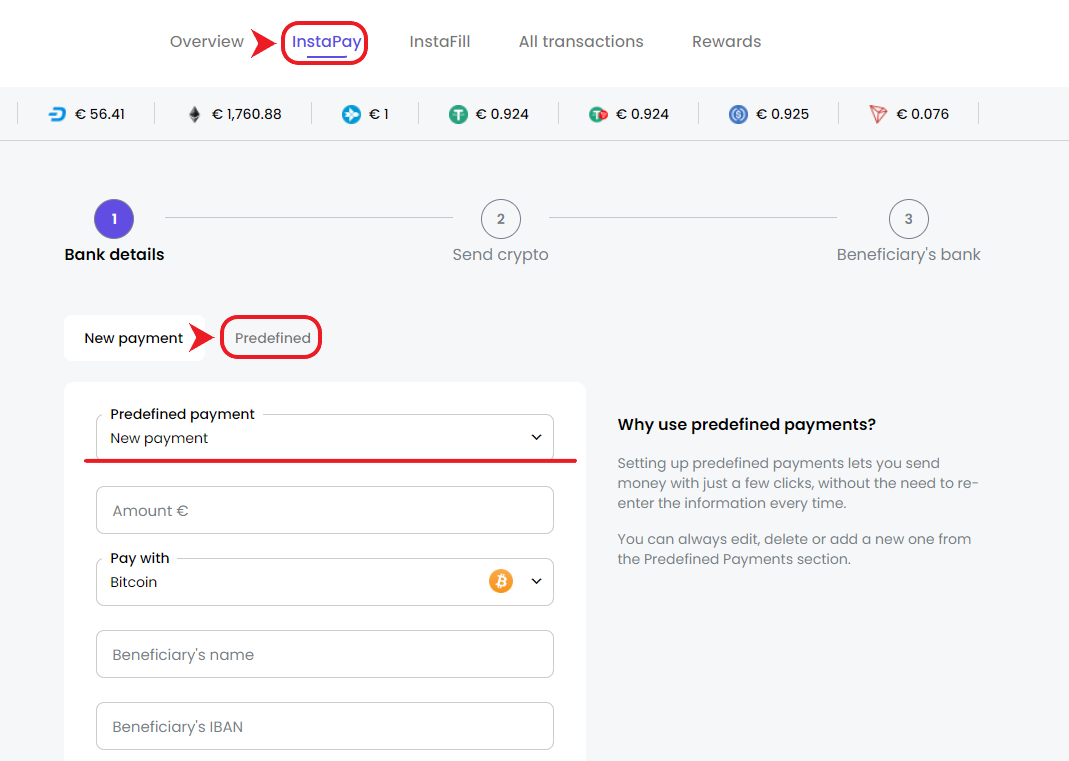This screenshot has width=1069, height=761.
Task: Open the InstaFill tab
Action: click(x=440, y=42)
